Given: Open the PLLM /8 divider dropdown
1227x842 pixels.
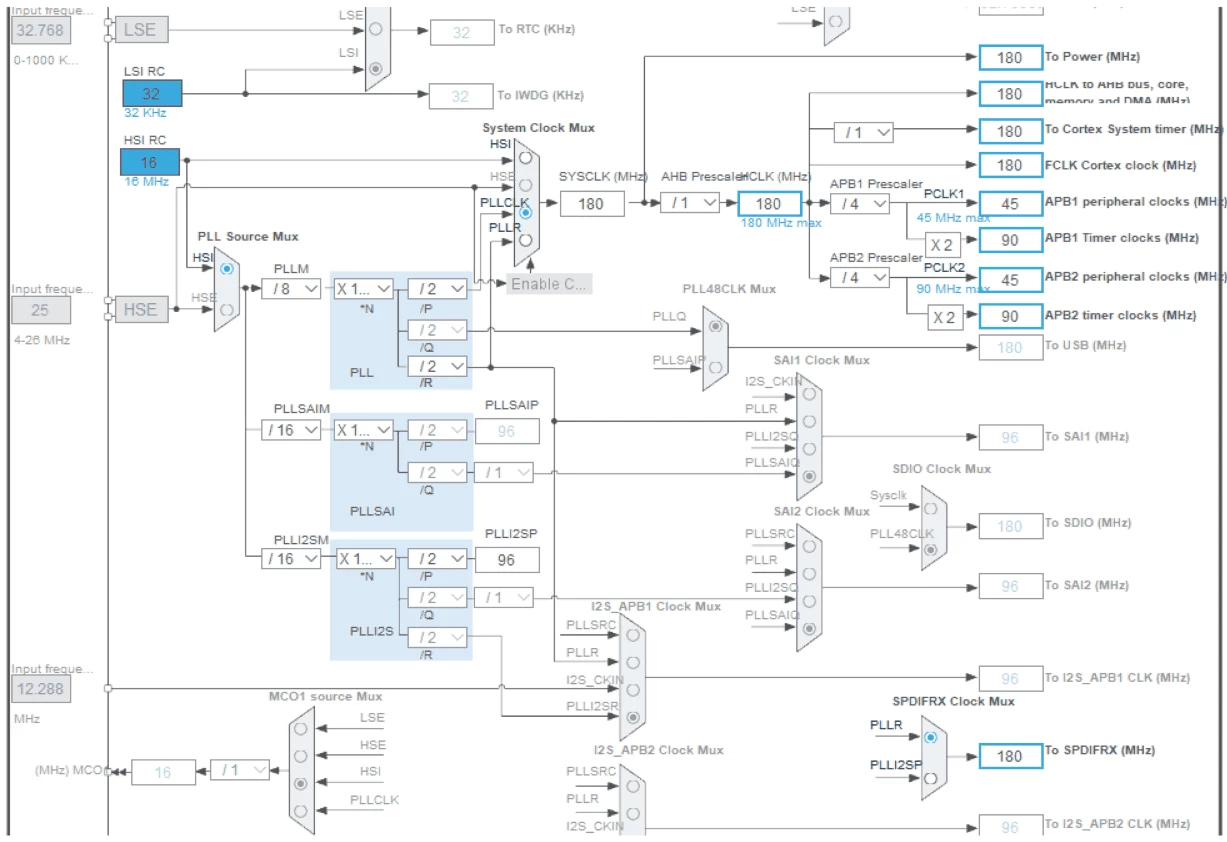Looking at the screenshot, I should (291, 288).
